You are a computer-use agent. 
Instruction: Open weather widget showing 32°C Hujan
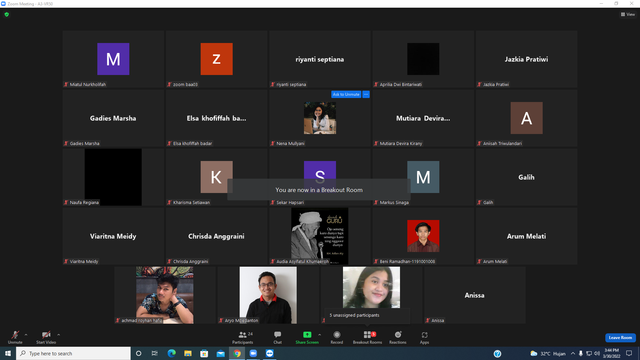548,353
